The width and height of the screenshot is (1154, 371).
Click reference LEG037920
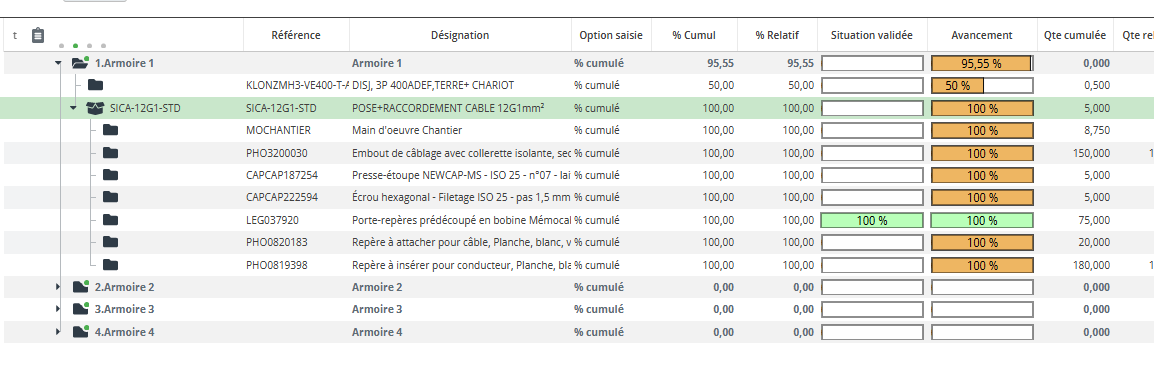tap(272, 220)
